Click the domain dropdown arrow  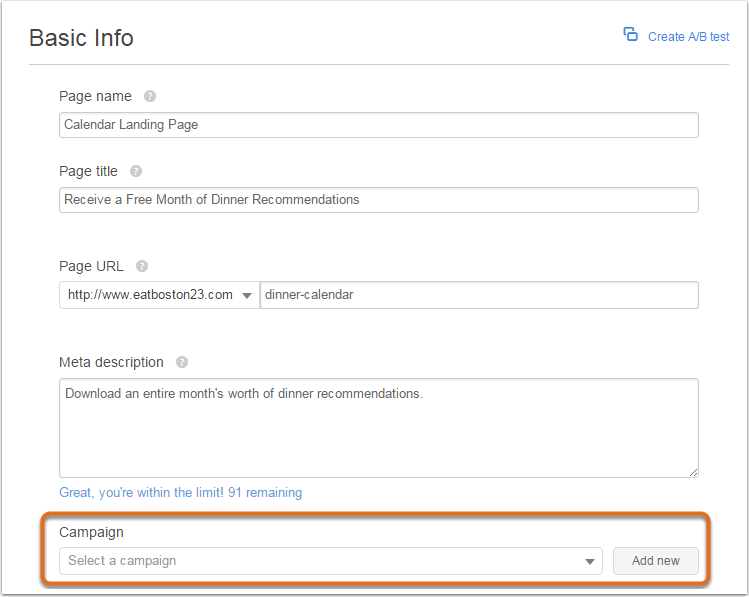[247, 296]
